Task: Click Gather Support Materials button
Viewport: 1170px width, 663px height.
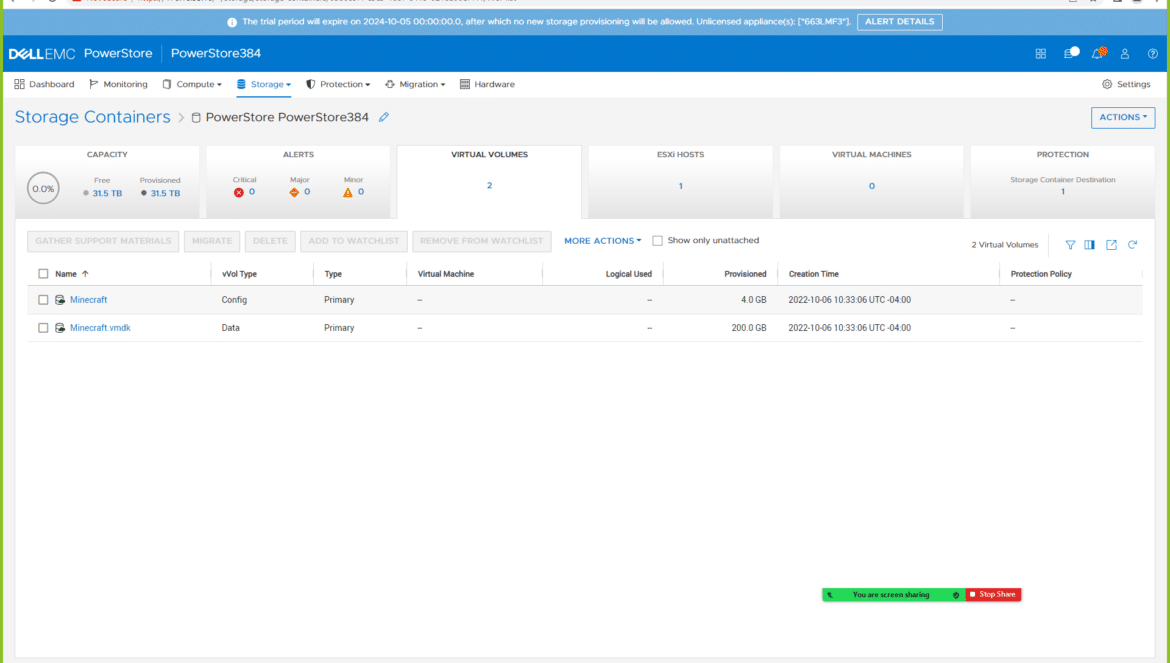Action: [x=103, y=241]
